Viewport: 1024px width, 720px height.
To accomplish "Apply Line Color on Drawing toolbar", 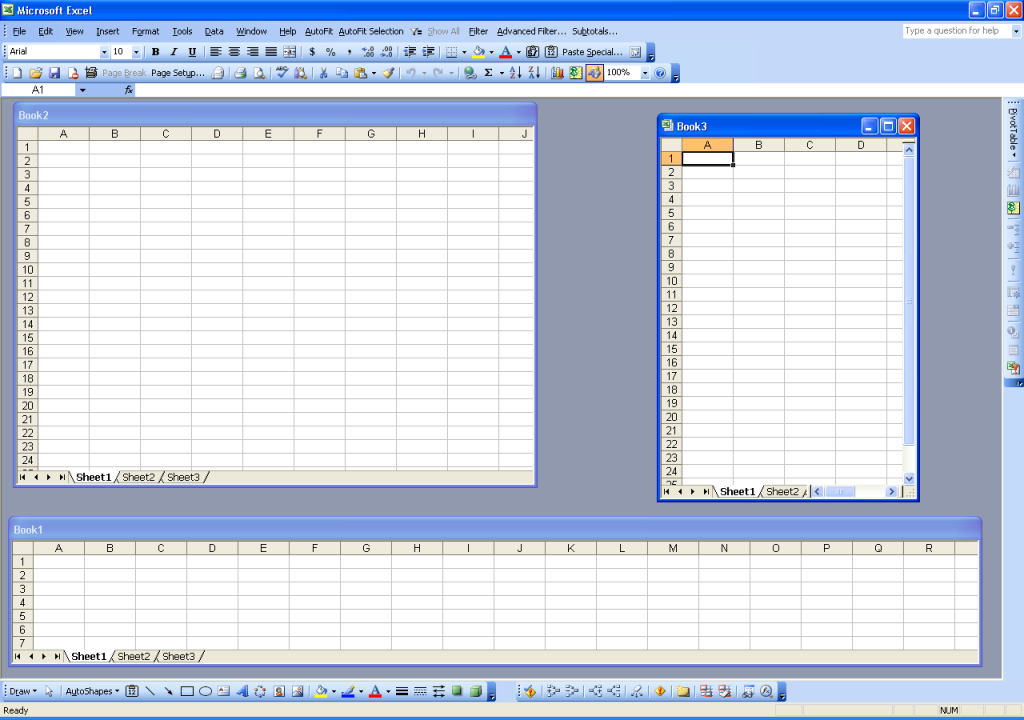I will pos(348,691).
